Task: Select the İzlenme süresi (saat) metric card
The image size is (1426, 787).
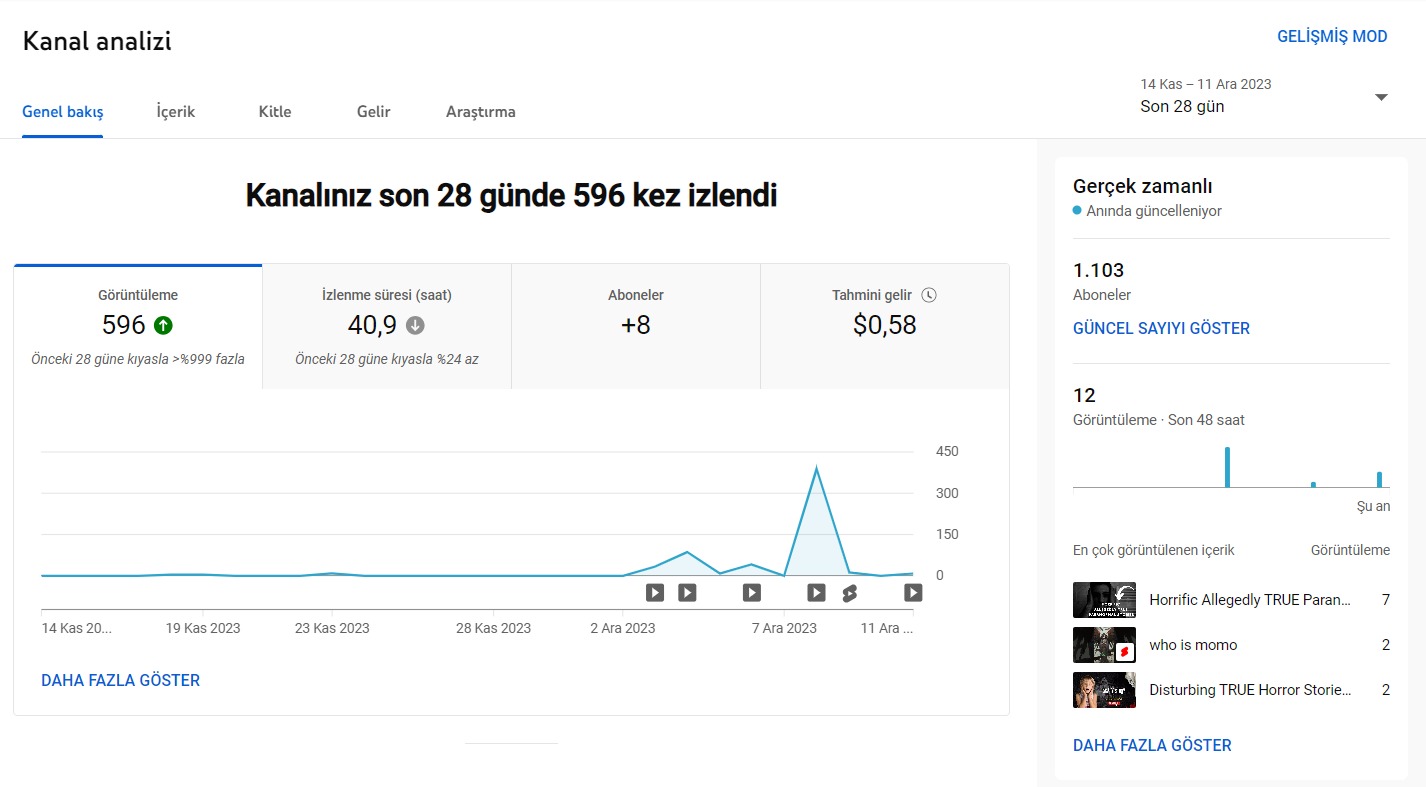Action: coord(387,327)
